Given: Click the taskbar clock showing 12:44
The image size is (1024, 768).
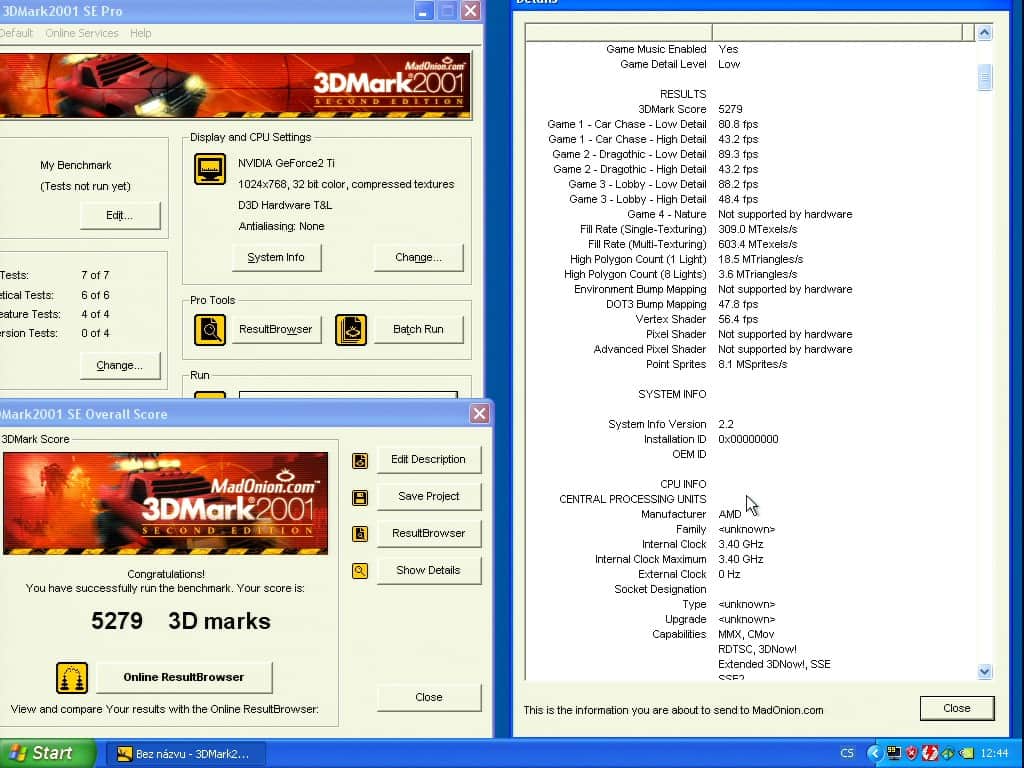Looking at the screenshot, I should (995, 754).
